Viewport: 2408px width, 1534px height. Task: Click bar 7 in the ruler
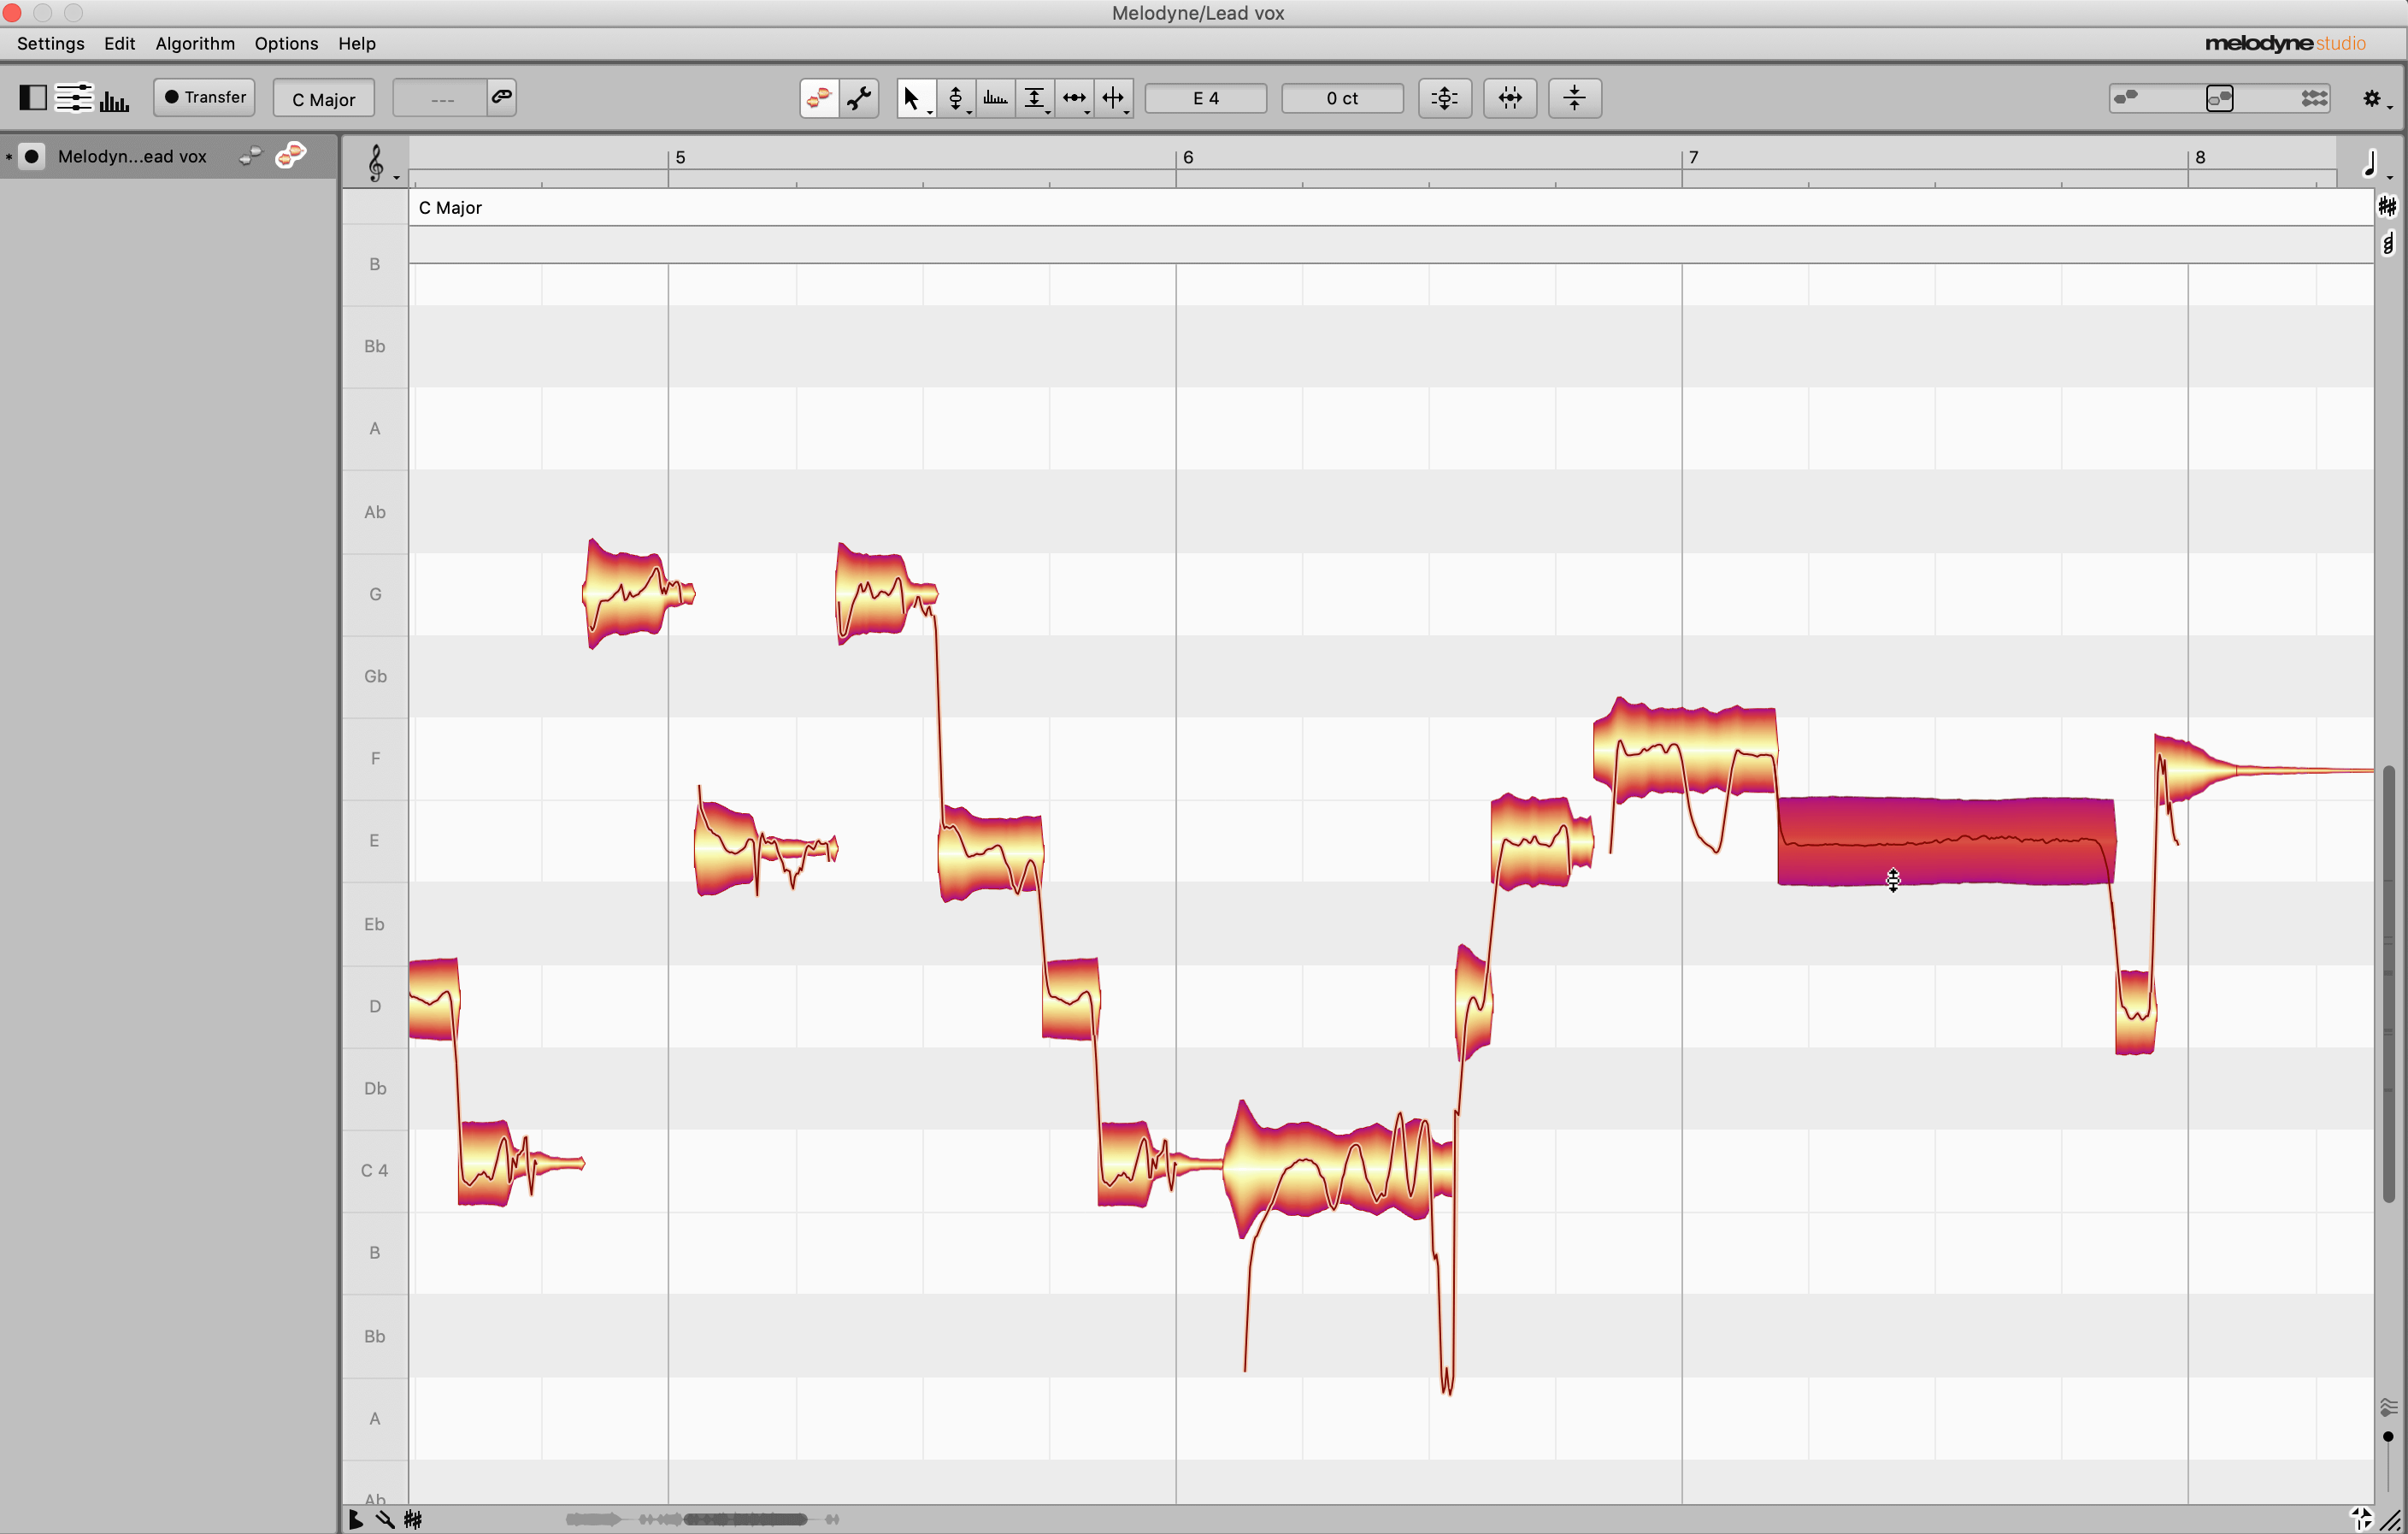tap(1694, 157)
